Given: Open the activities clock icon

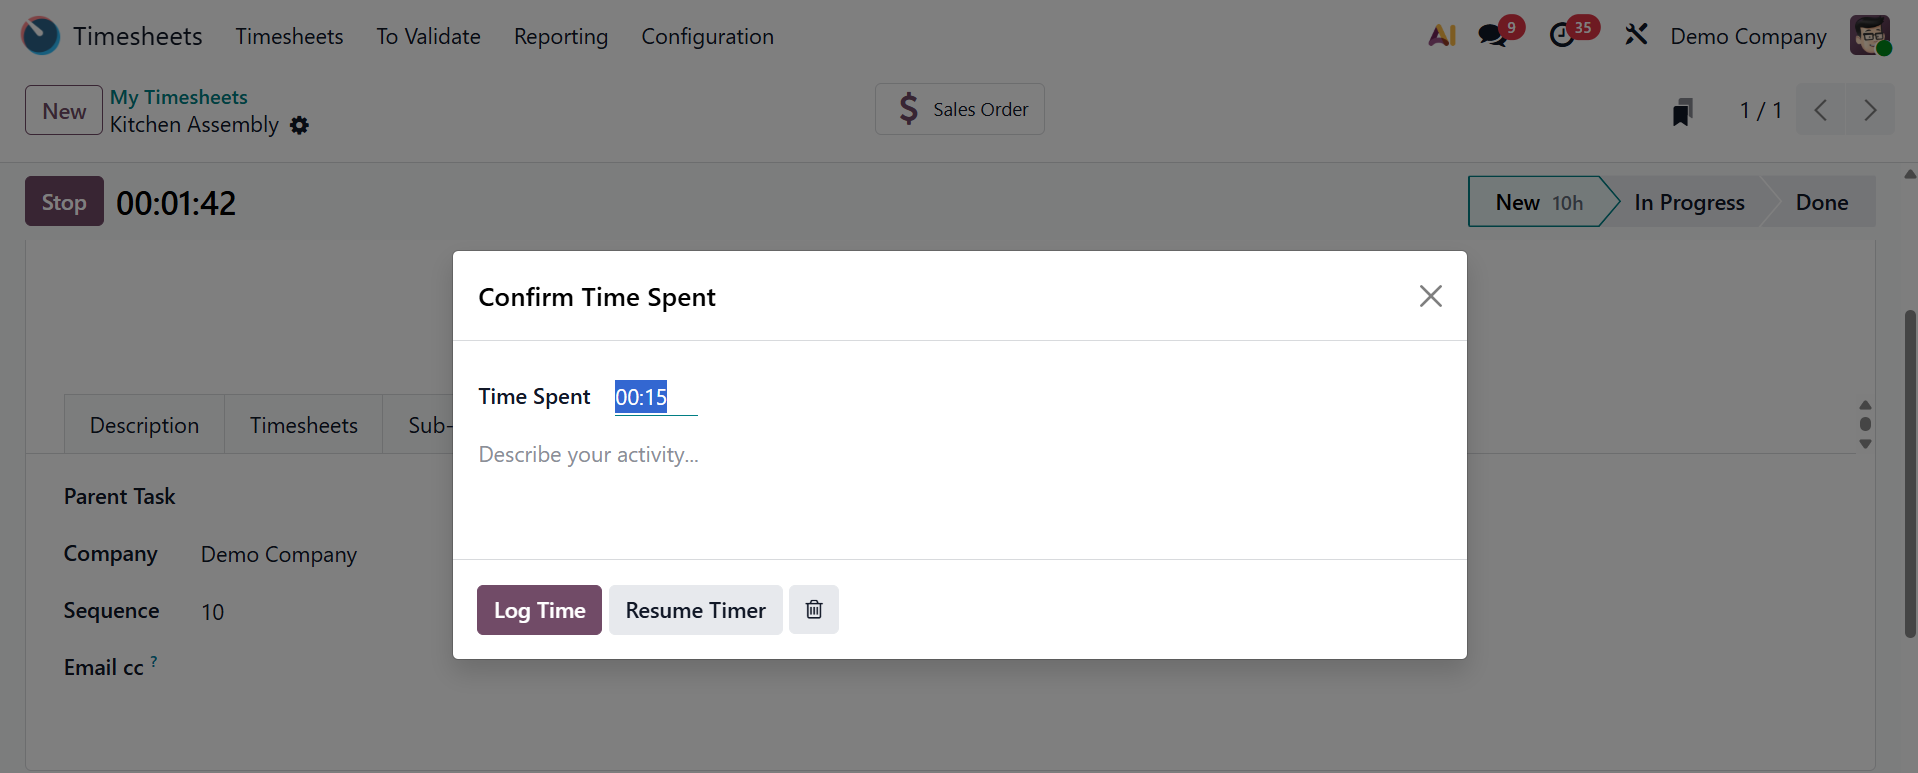Looking at the screenshot, I should [x=1562, y=36].
